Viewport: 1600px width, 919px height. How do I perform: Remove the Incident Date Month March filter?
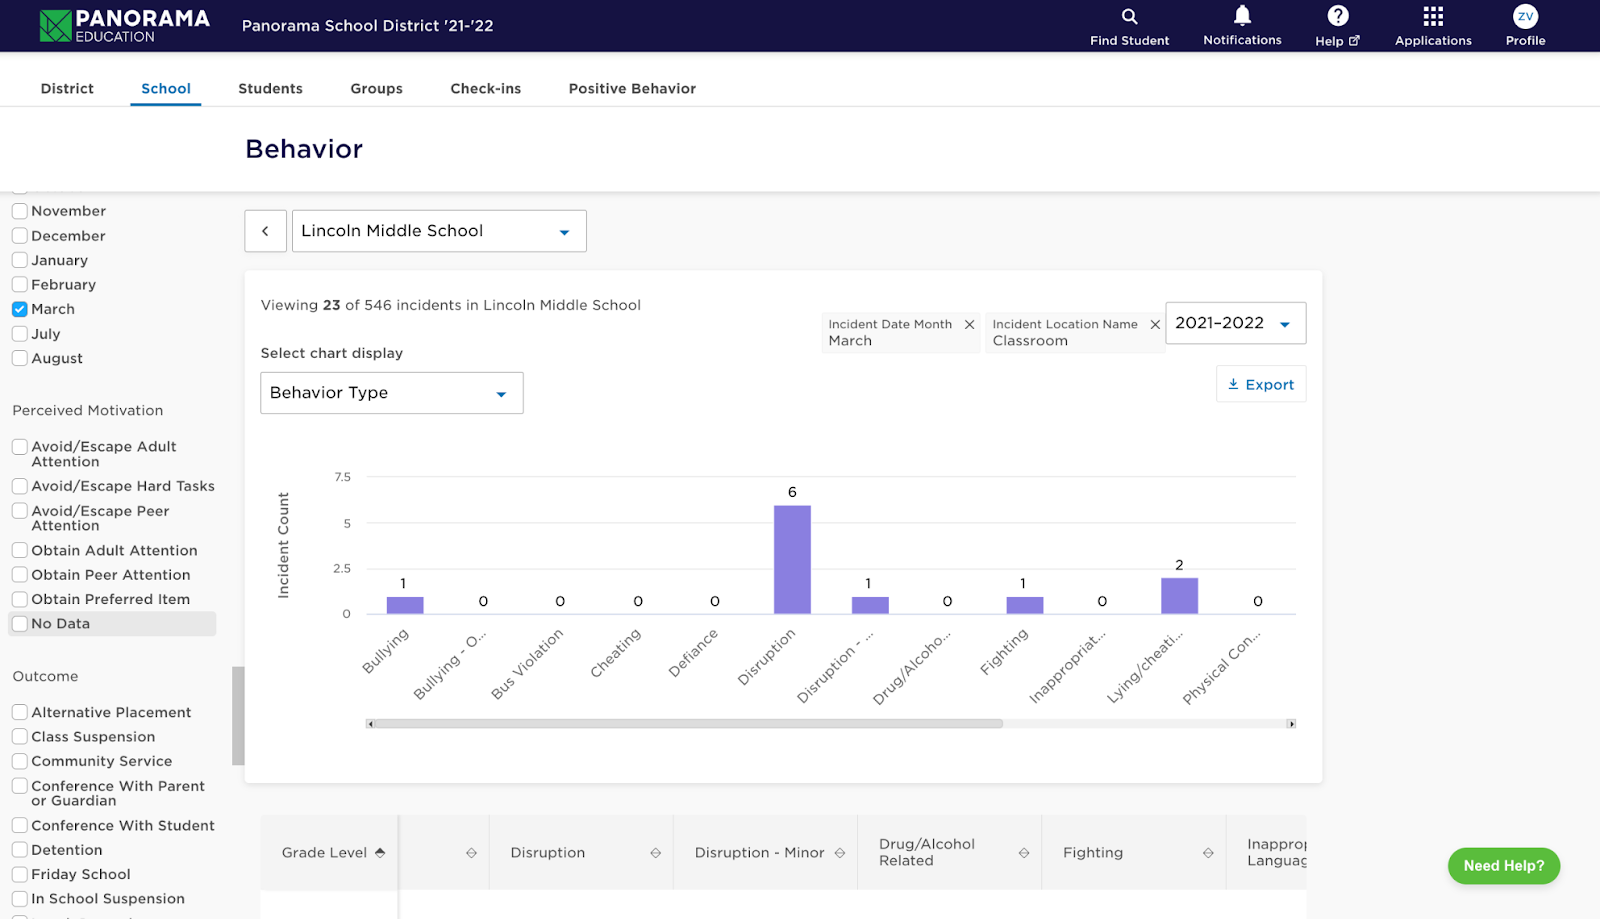(969, 325)
